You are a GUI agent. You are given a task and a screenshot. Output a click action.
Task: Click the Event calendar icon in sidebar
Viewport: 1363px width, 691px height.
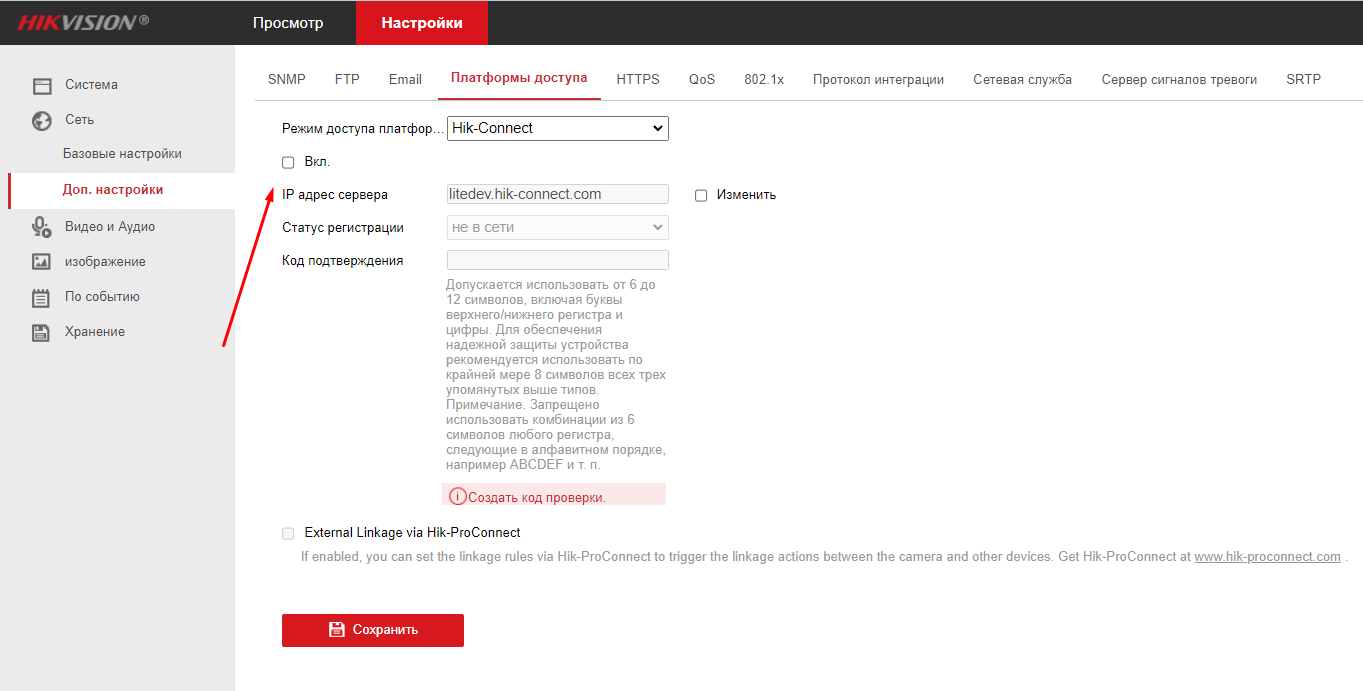[42, 297]
